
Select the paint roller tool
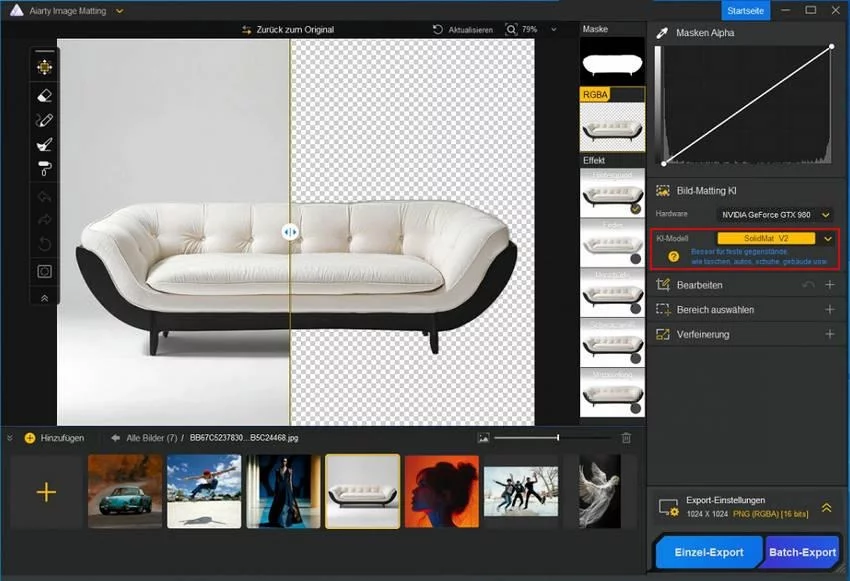point(44,168)
